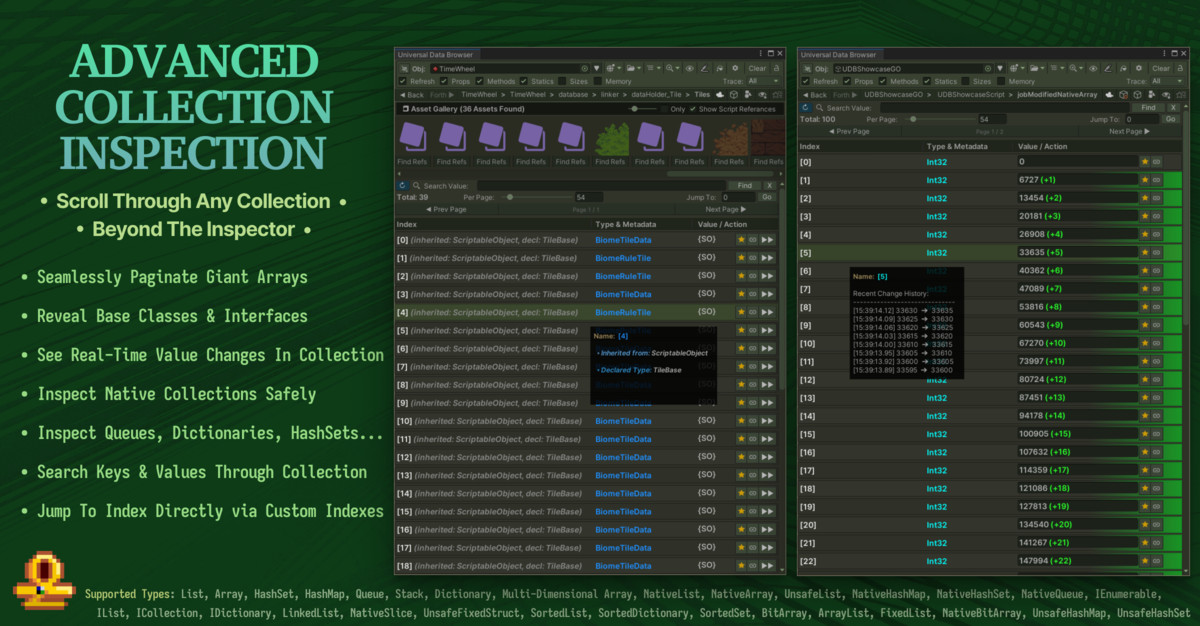1200x626 pixels.
Task: Click the pencil icon in right browser toolbar
Action: pyautogui.click(x=1108, y=68)
